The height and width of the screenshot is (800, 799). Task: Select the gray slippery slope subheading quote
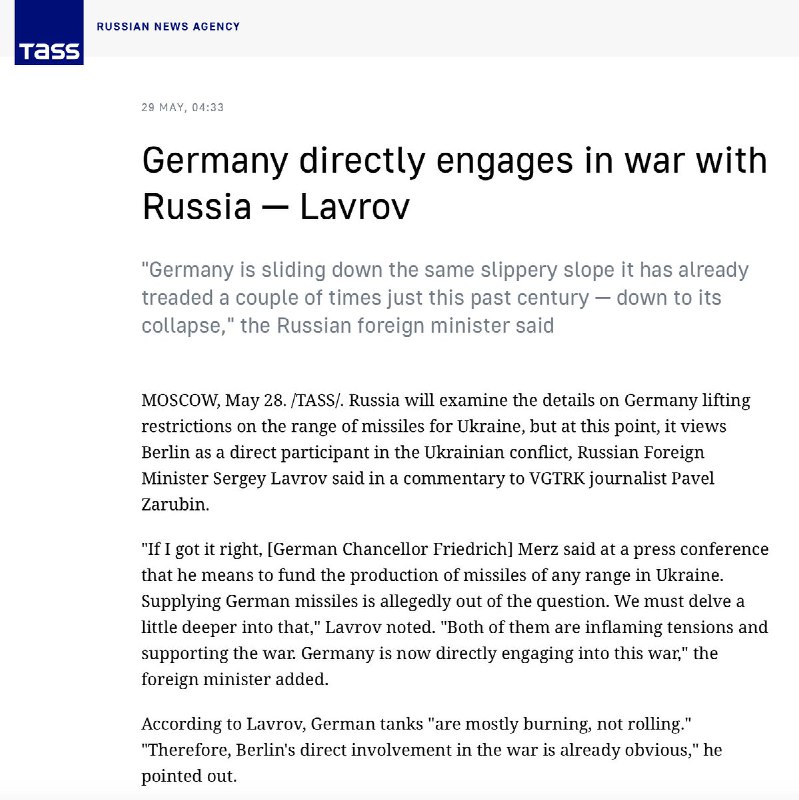[x=445, y=297]
